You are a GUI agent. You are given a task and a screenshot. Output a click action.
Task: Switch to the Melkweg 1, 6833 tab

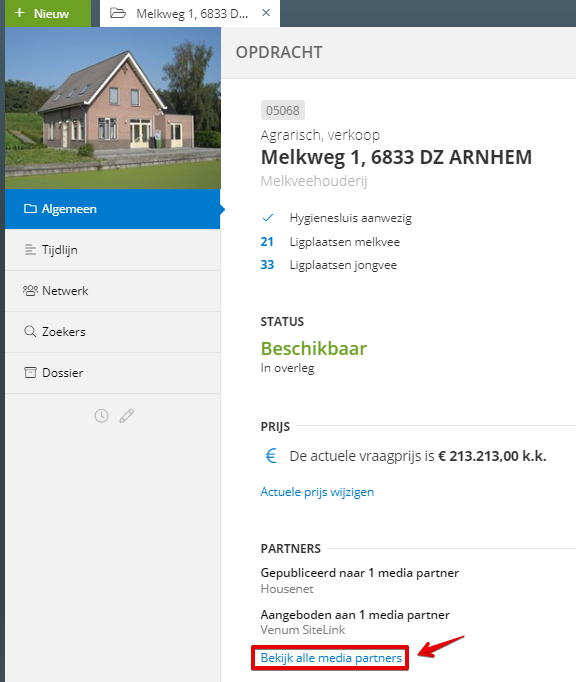pyautogui.click(x=190, y=13)
